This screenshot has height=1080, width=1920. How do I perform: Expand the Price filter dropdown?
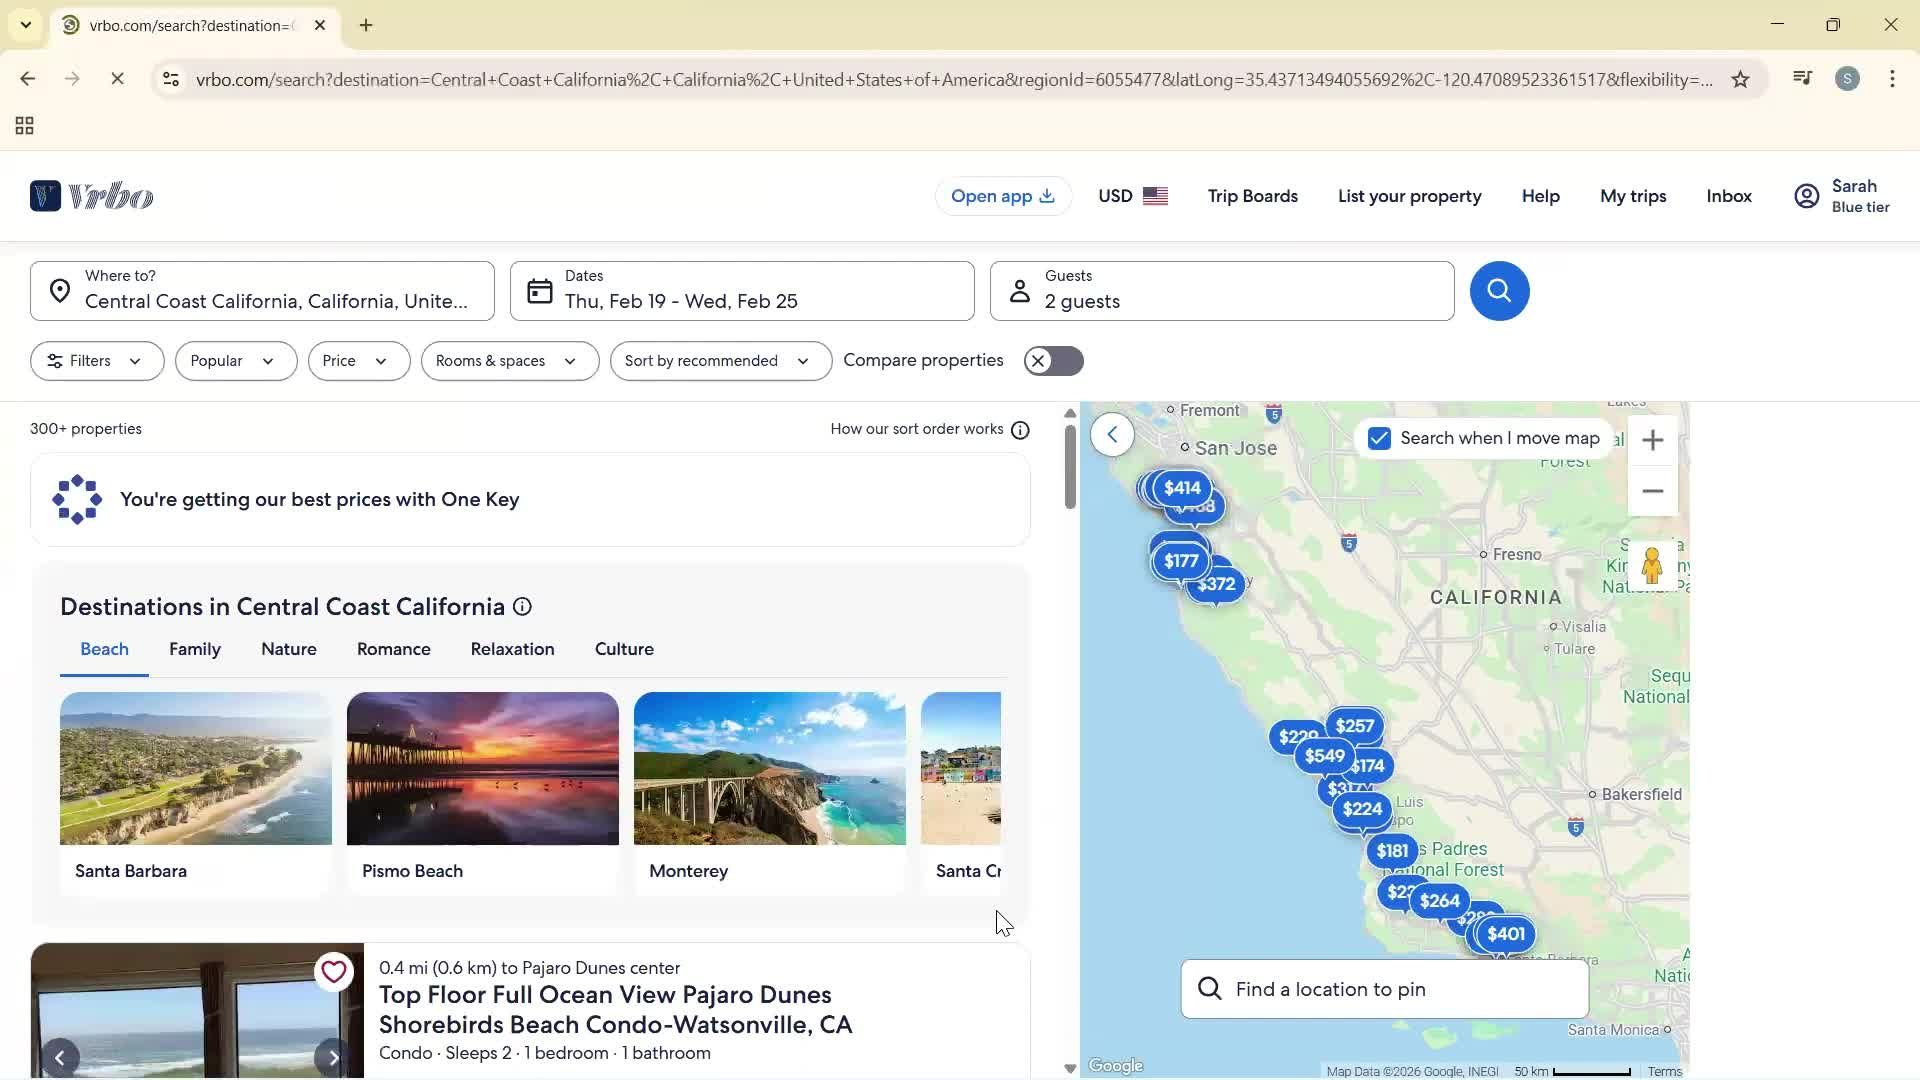[357, 360]
